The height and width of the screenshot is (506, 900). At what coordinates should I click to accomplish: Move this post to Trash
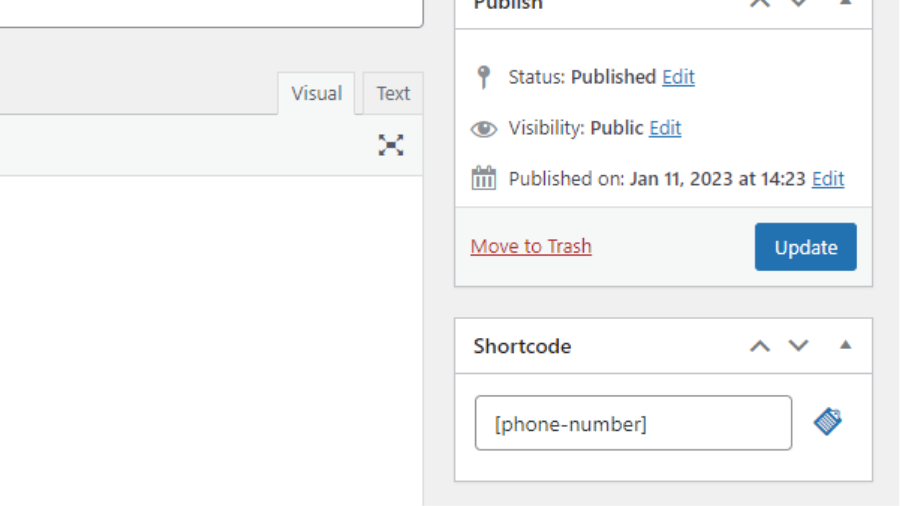click(531, 246)
